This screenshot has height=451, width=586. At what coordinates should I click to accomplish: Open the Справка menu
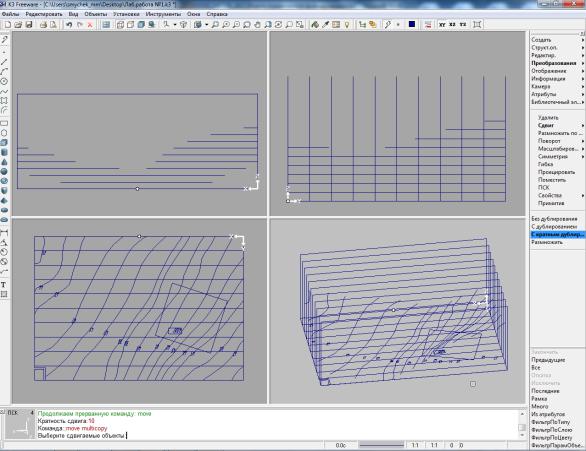(x=217, y=14)
